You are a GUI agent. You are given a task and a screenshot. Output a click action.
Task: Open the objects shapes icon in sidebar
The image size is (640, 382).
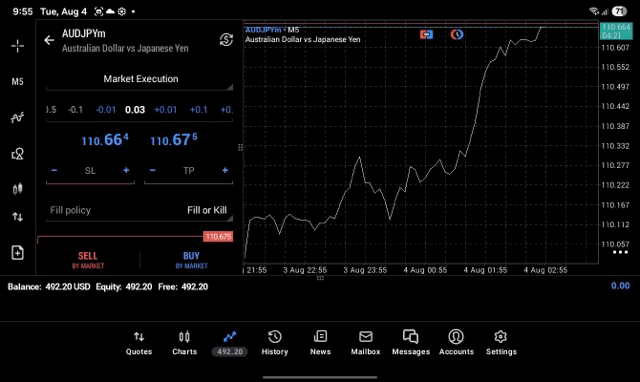coord(17,153)
